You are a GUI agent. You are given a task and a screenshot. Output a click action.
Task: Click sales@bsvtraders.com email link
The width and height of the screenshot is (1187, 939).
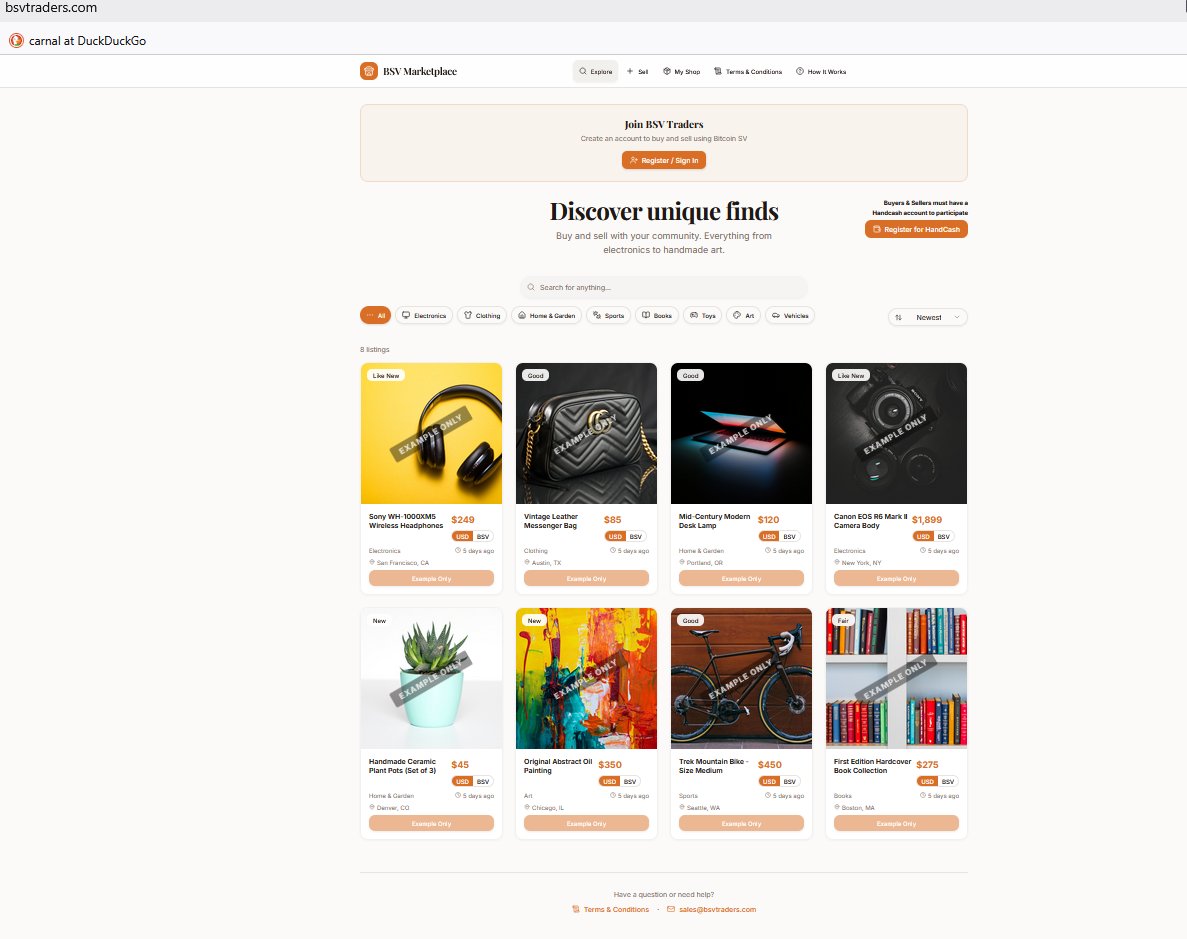(712, 909)
